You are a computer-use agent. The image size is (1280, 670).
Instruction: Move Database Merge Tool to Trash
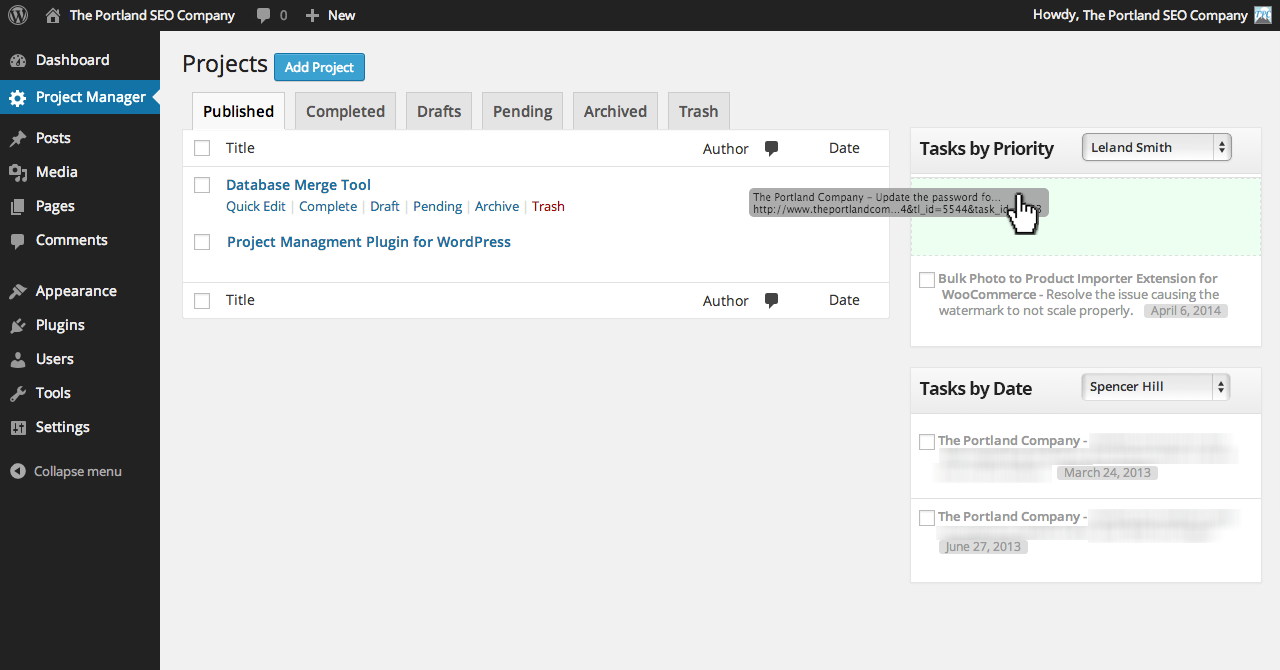pos(548,207)
